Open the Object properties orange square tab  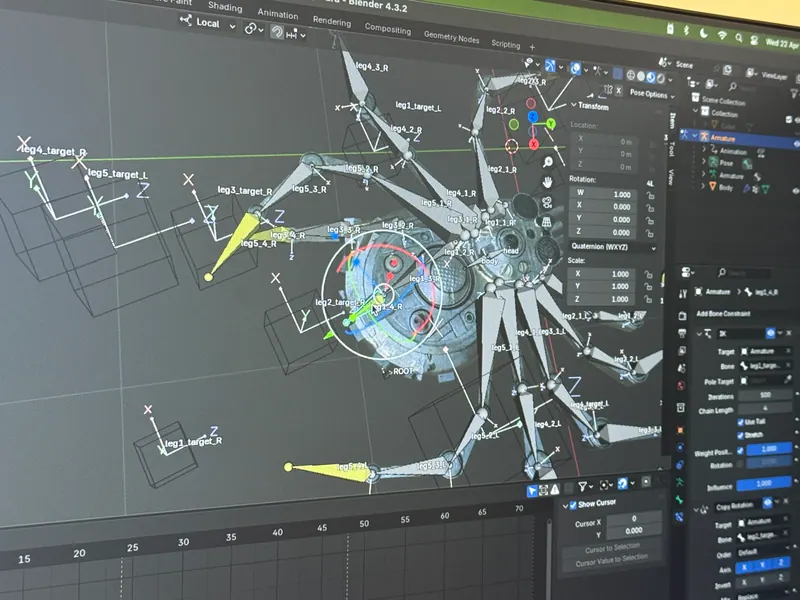[680, 431]
